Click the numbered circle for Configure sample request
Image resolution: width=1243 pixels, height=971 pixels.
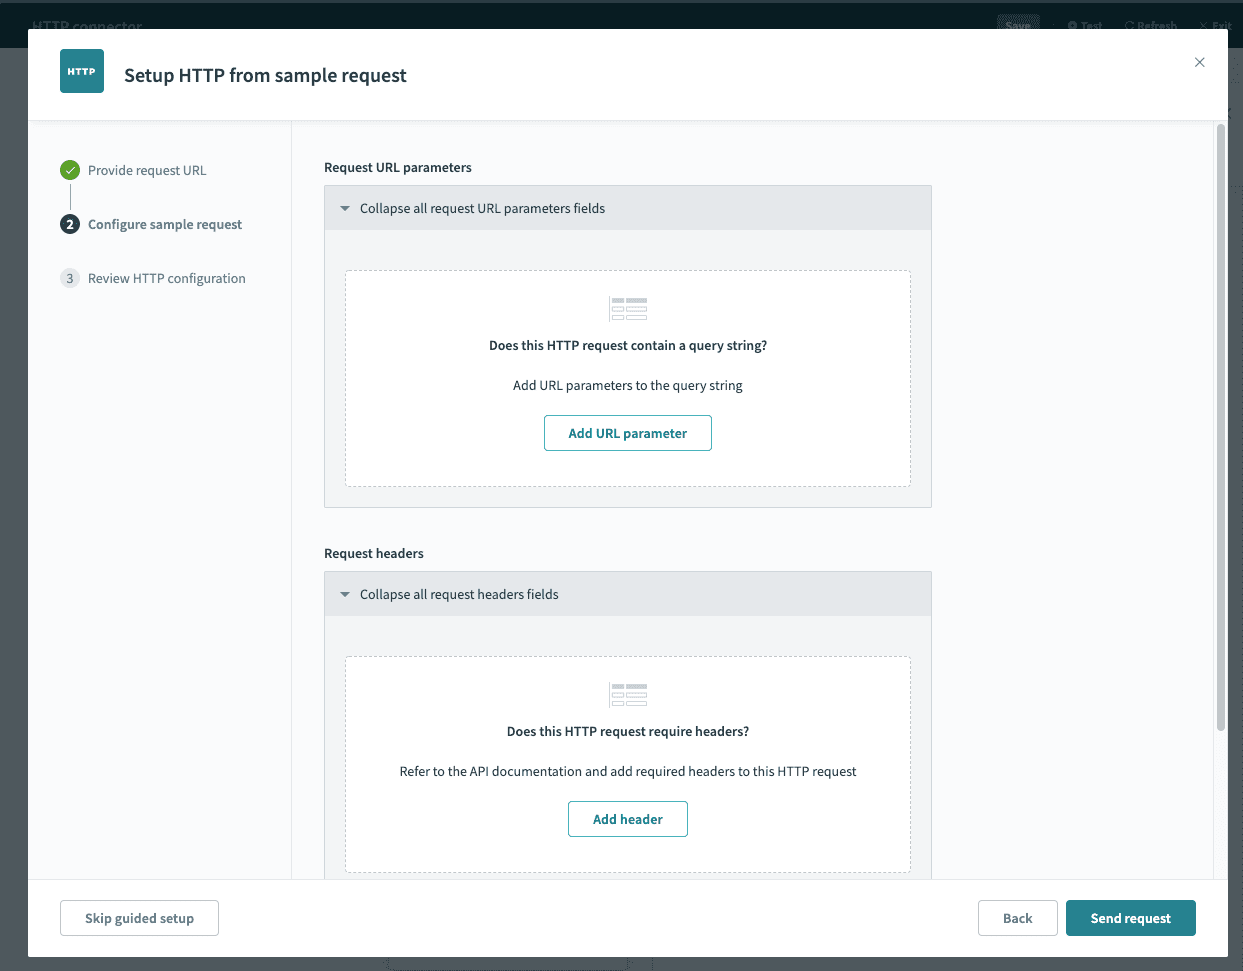(69, 224)
